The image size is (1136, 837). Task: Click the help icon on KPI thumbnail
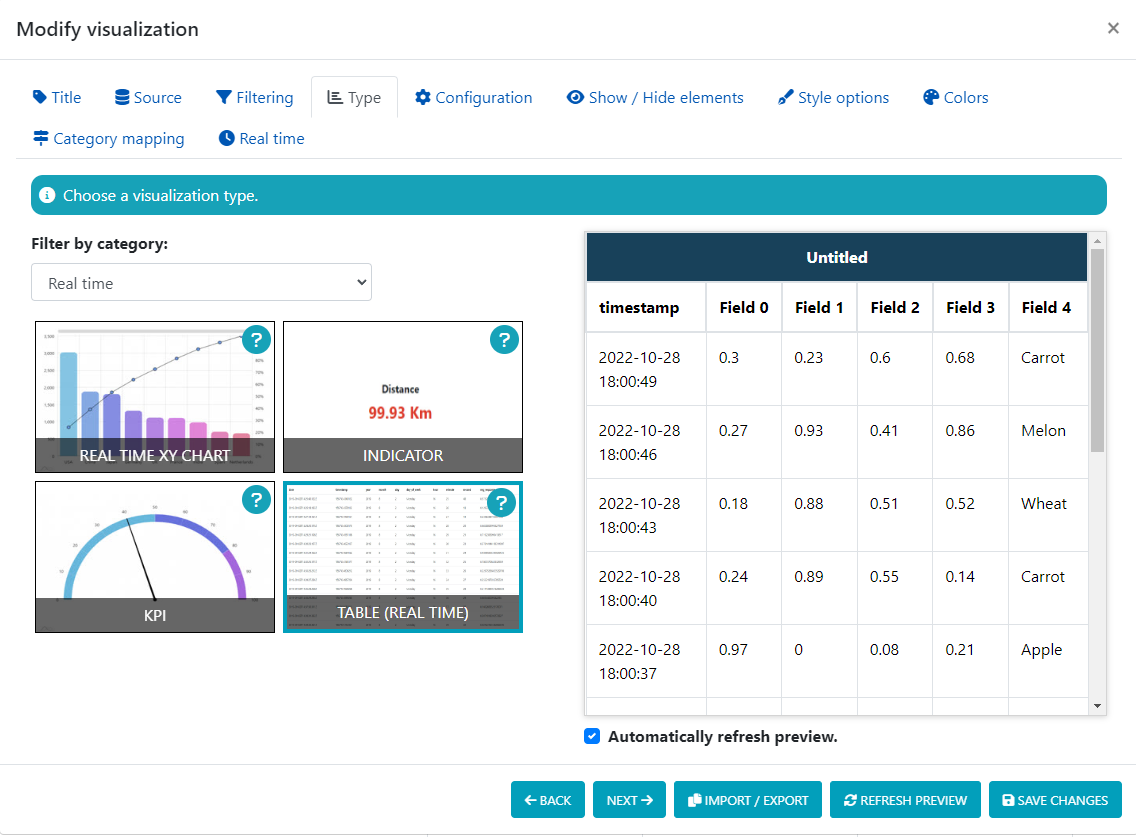point(256,499)
